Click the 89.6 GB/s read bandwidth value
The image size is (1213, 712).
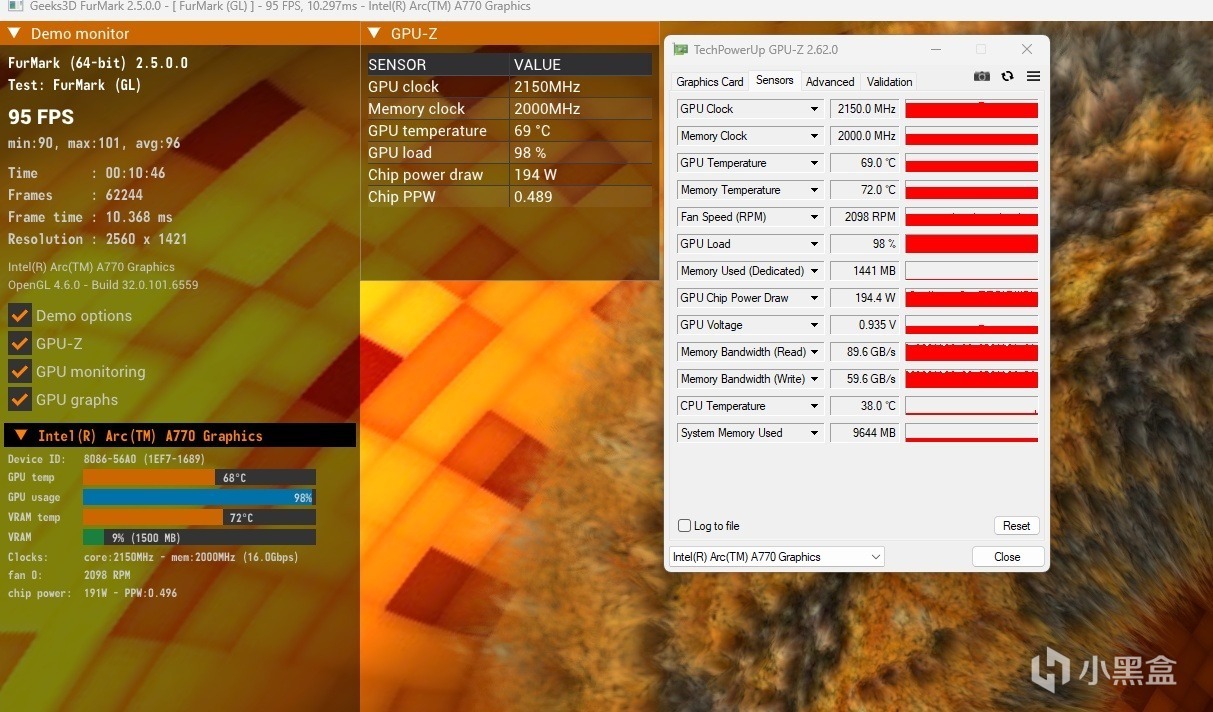864,352
